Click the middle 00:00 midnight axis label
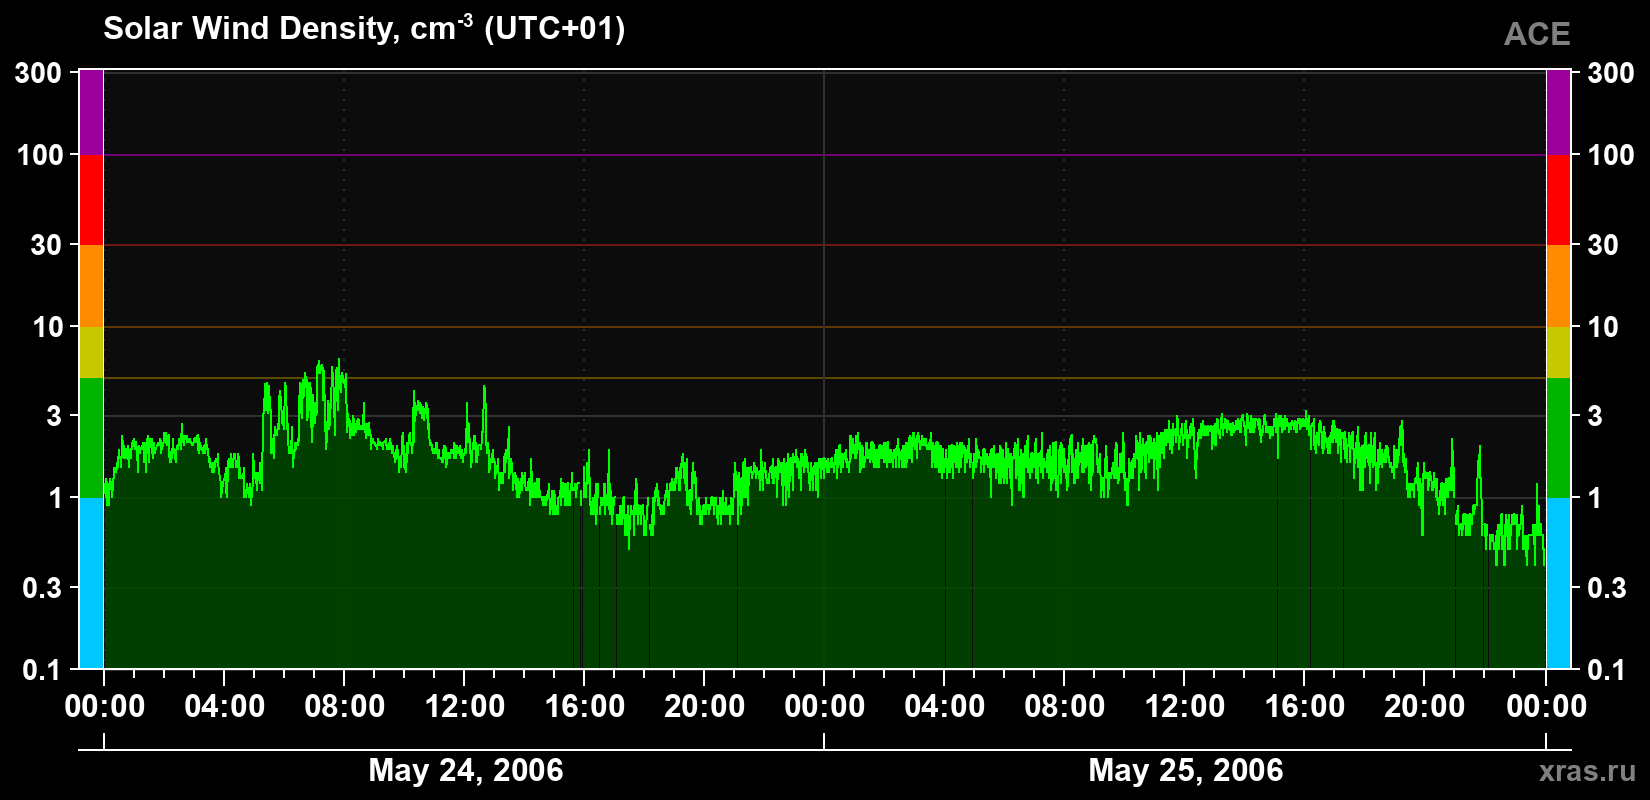 pyautogui.click(x=824, y=707)
